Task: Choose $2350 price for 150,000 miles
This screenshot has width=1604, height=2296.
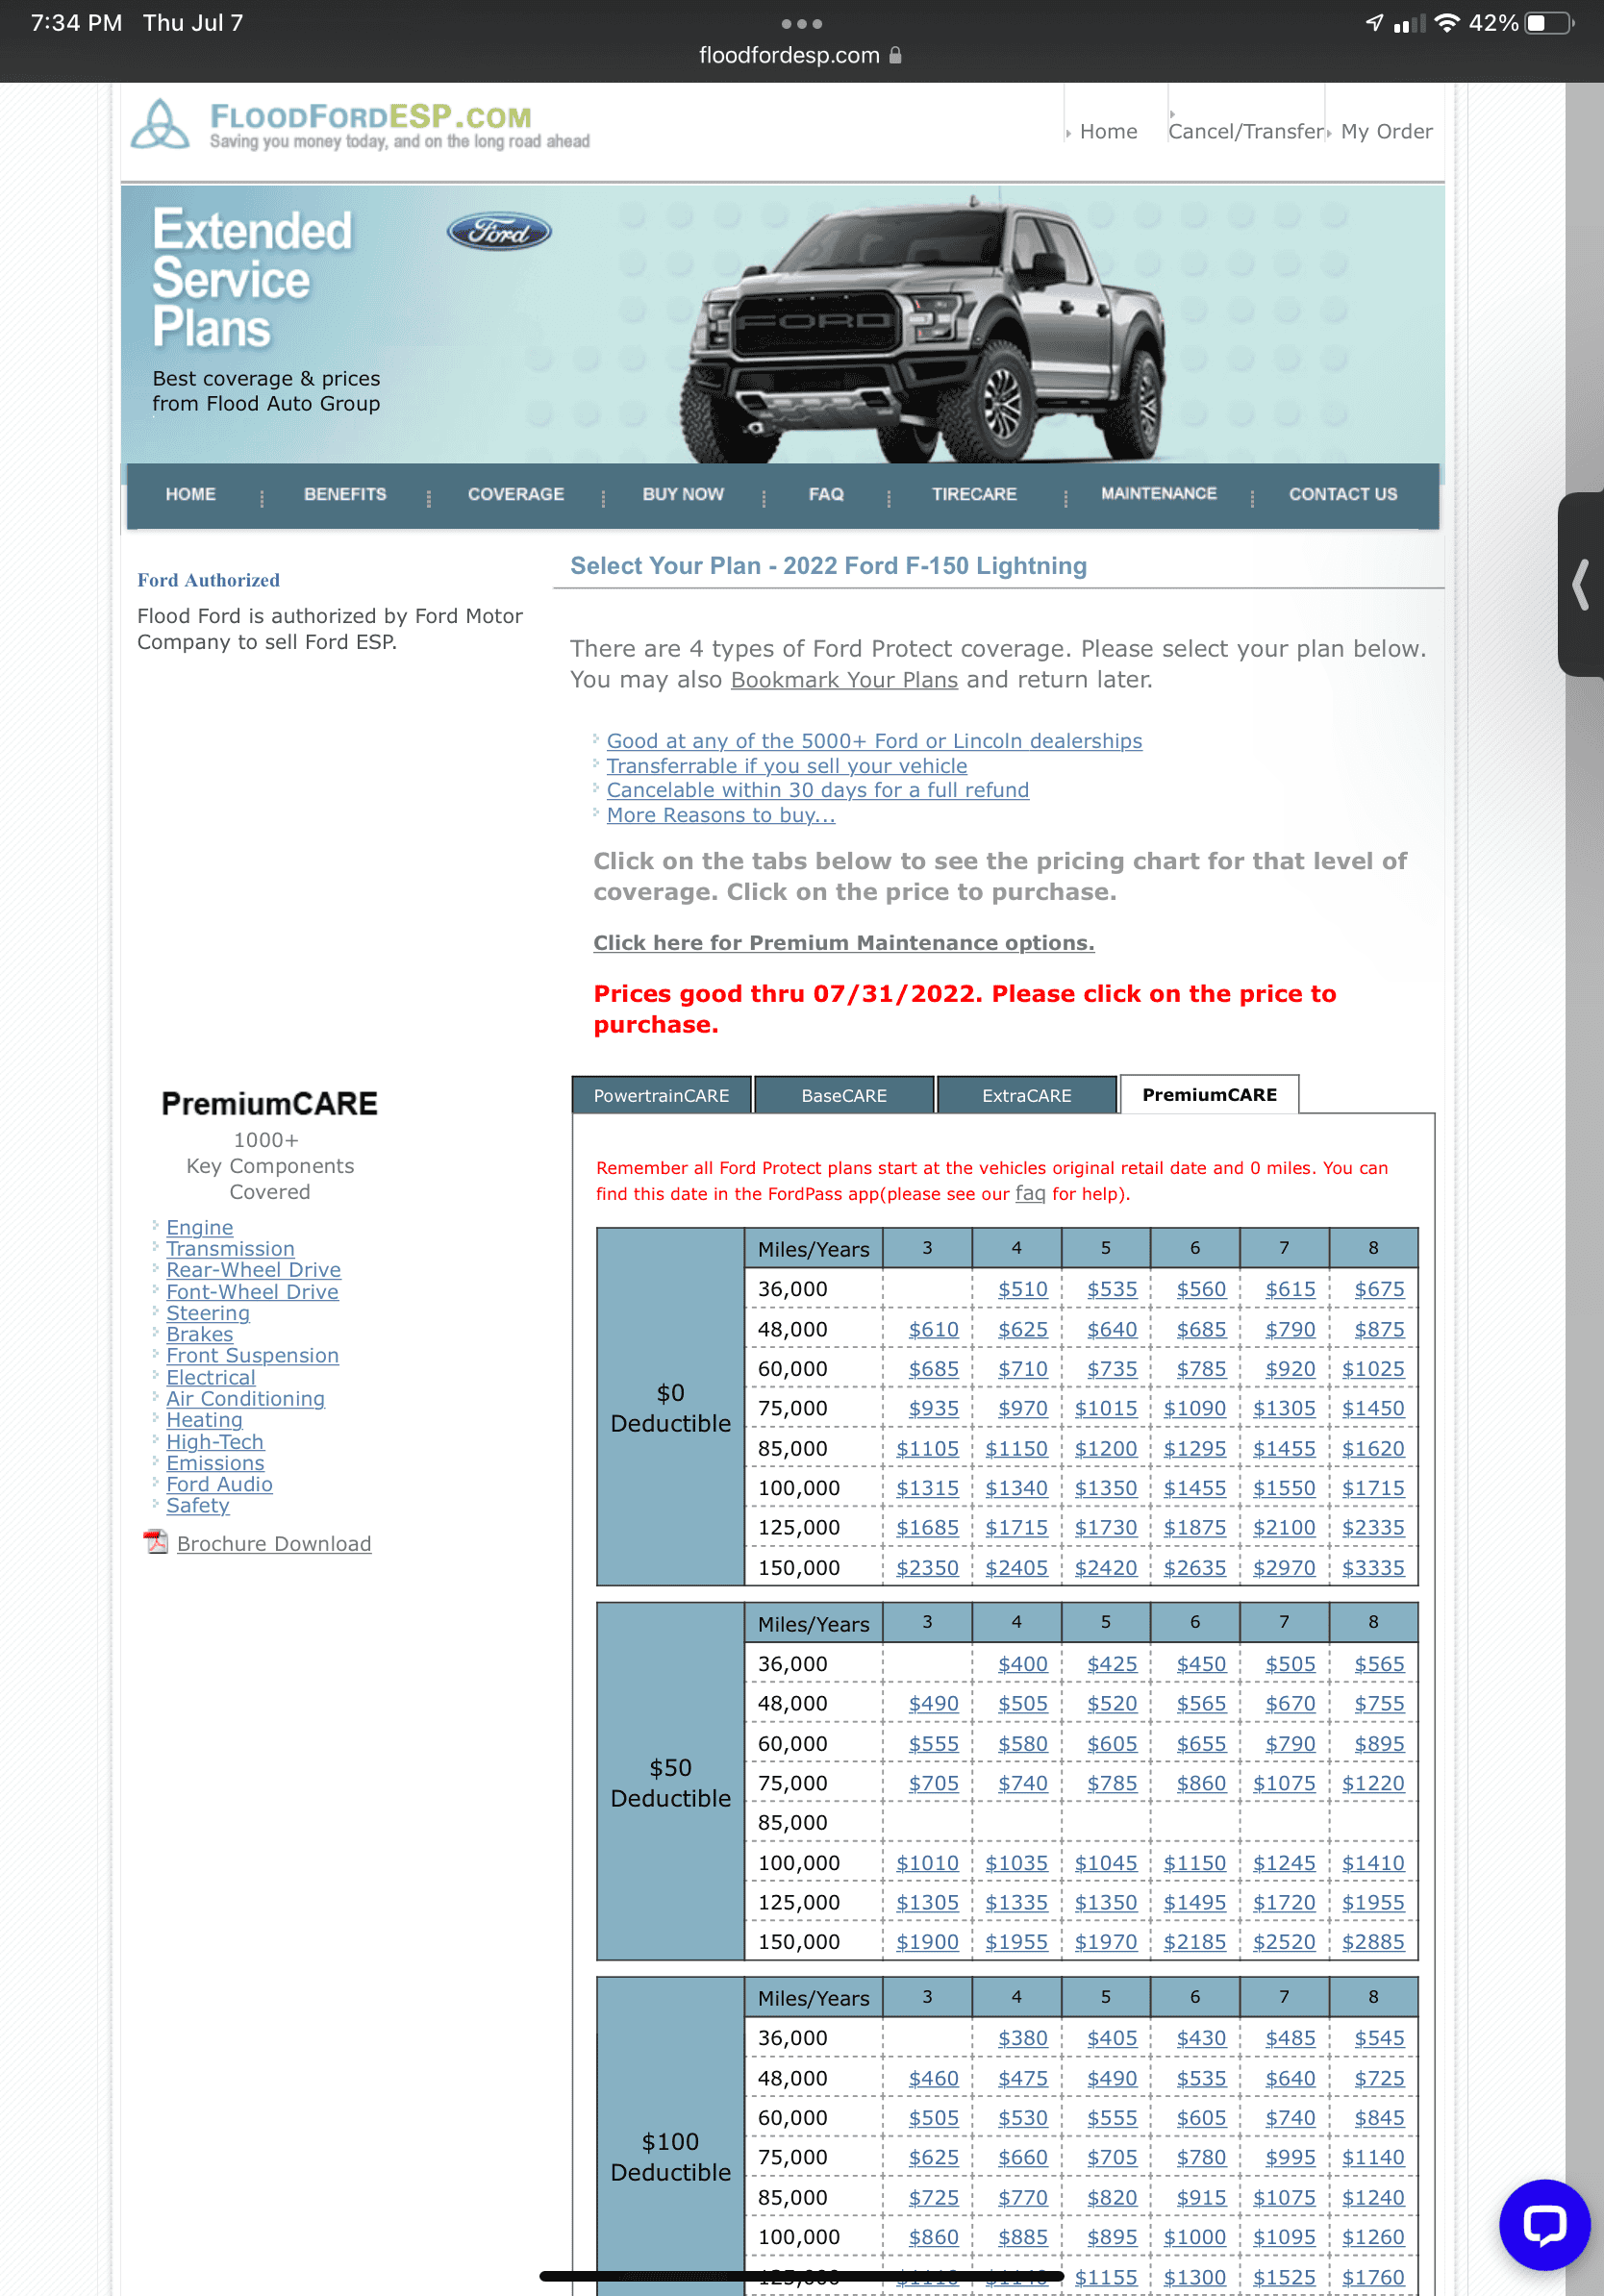Action: click(x=927, y=1567)
